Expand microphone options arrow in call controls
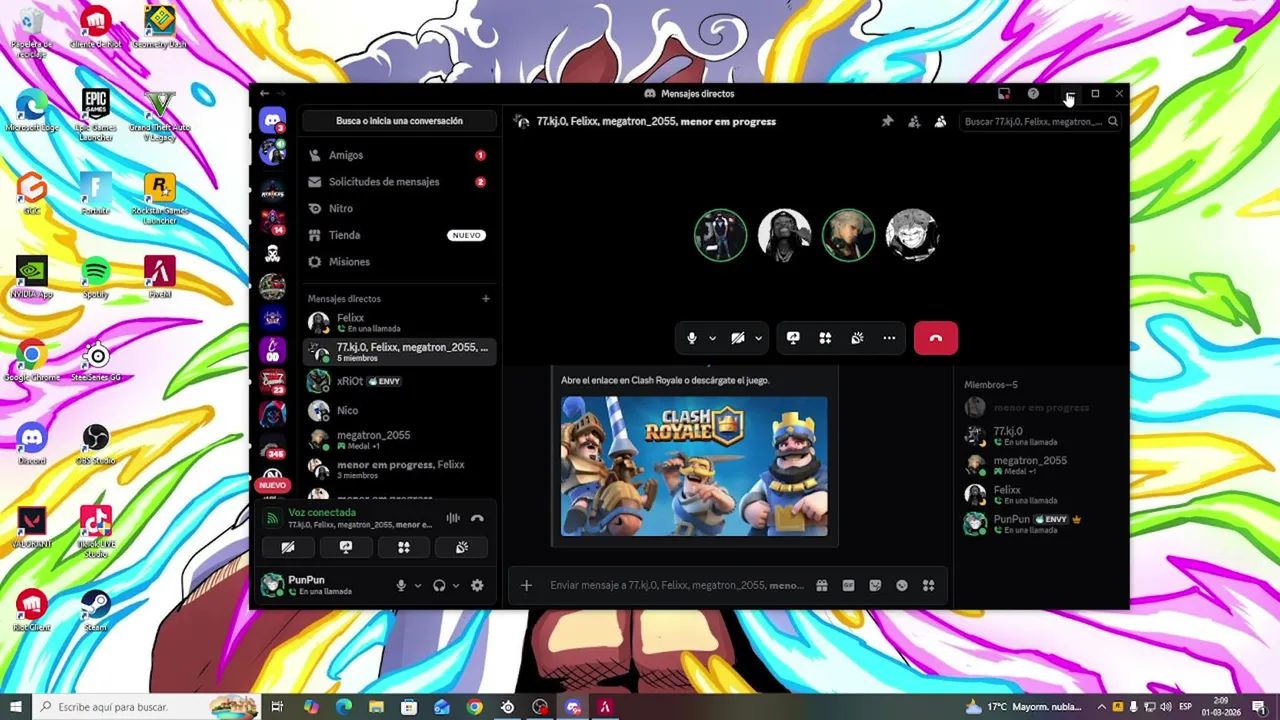This screenshot has height=720, width=1280. coord(712,338)
